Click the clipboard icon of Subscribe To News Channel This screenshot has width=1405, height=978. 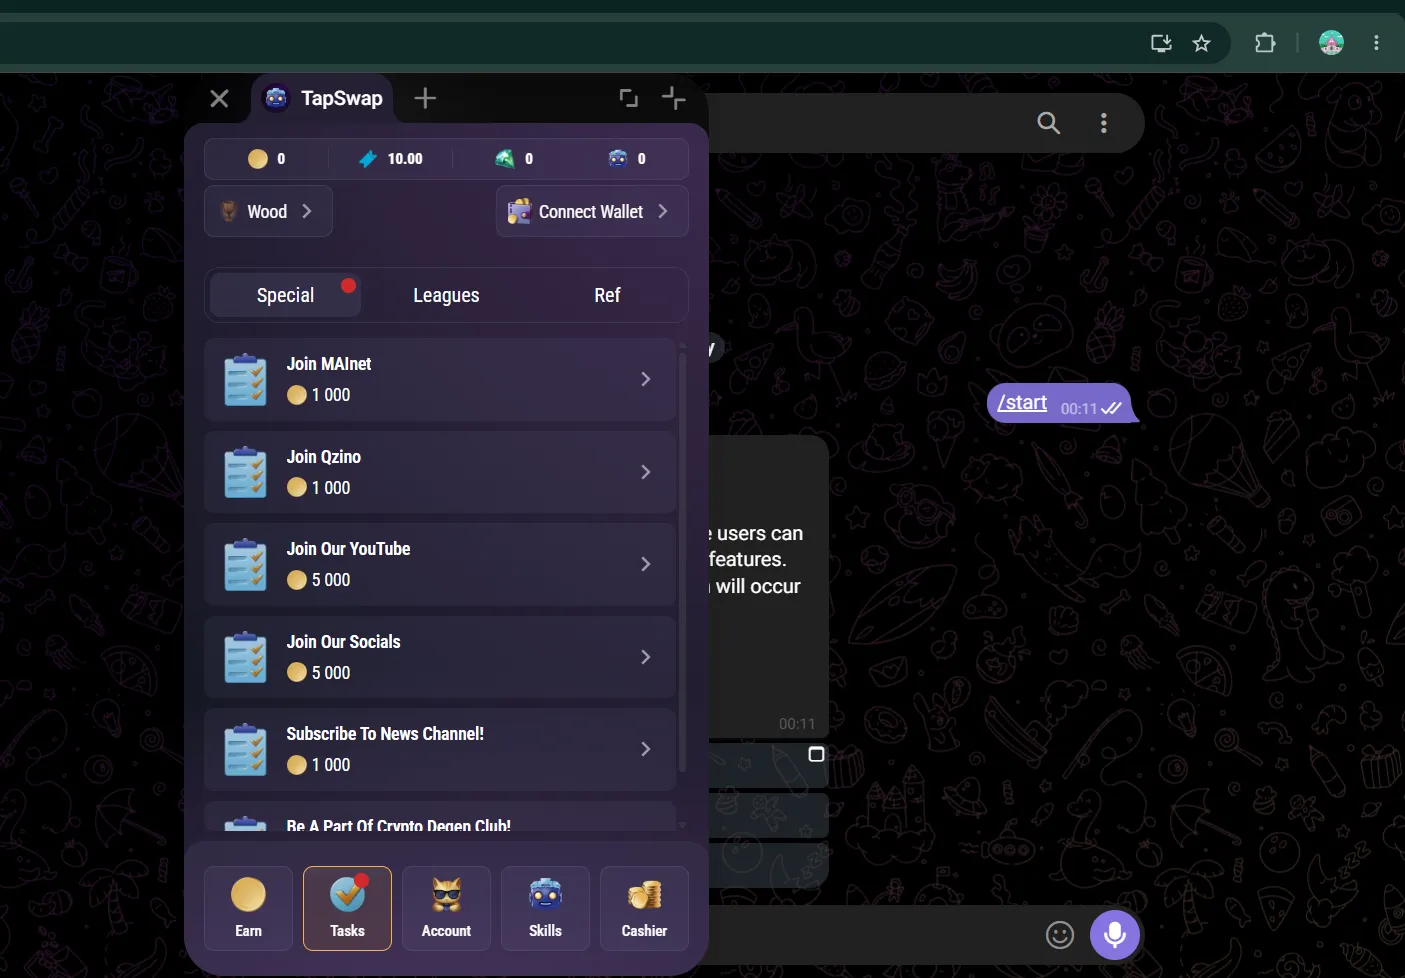(246, 750)
